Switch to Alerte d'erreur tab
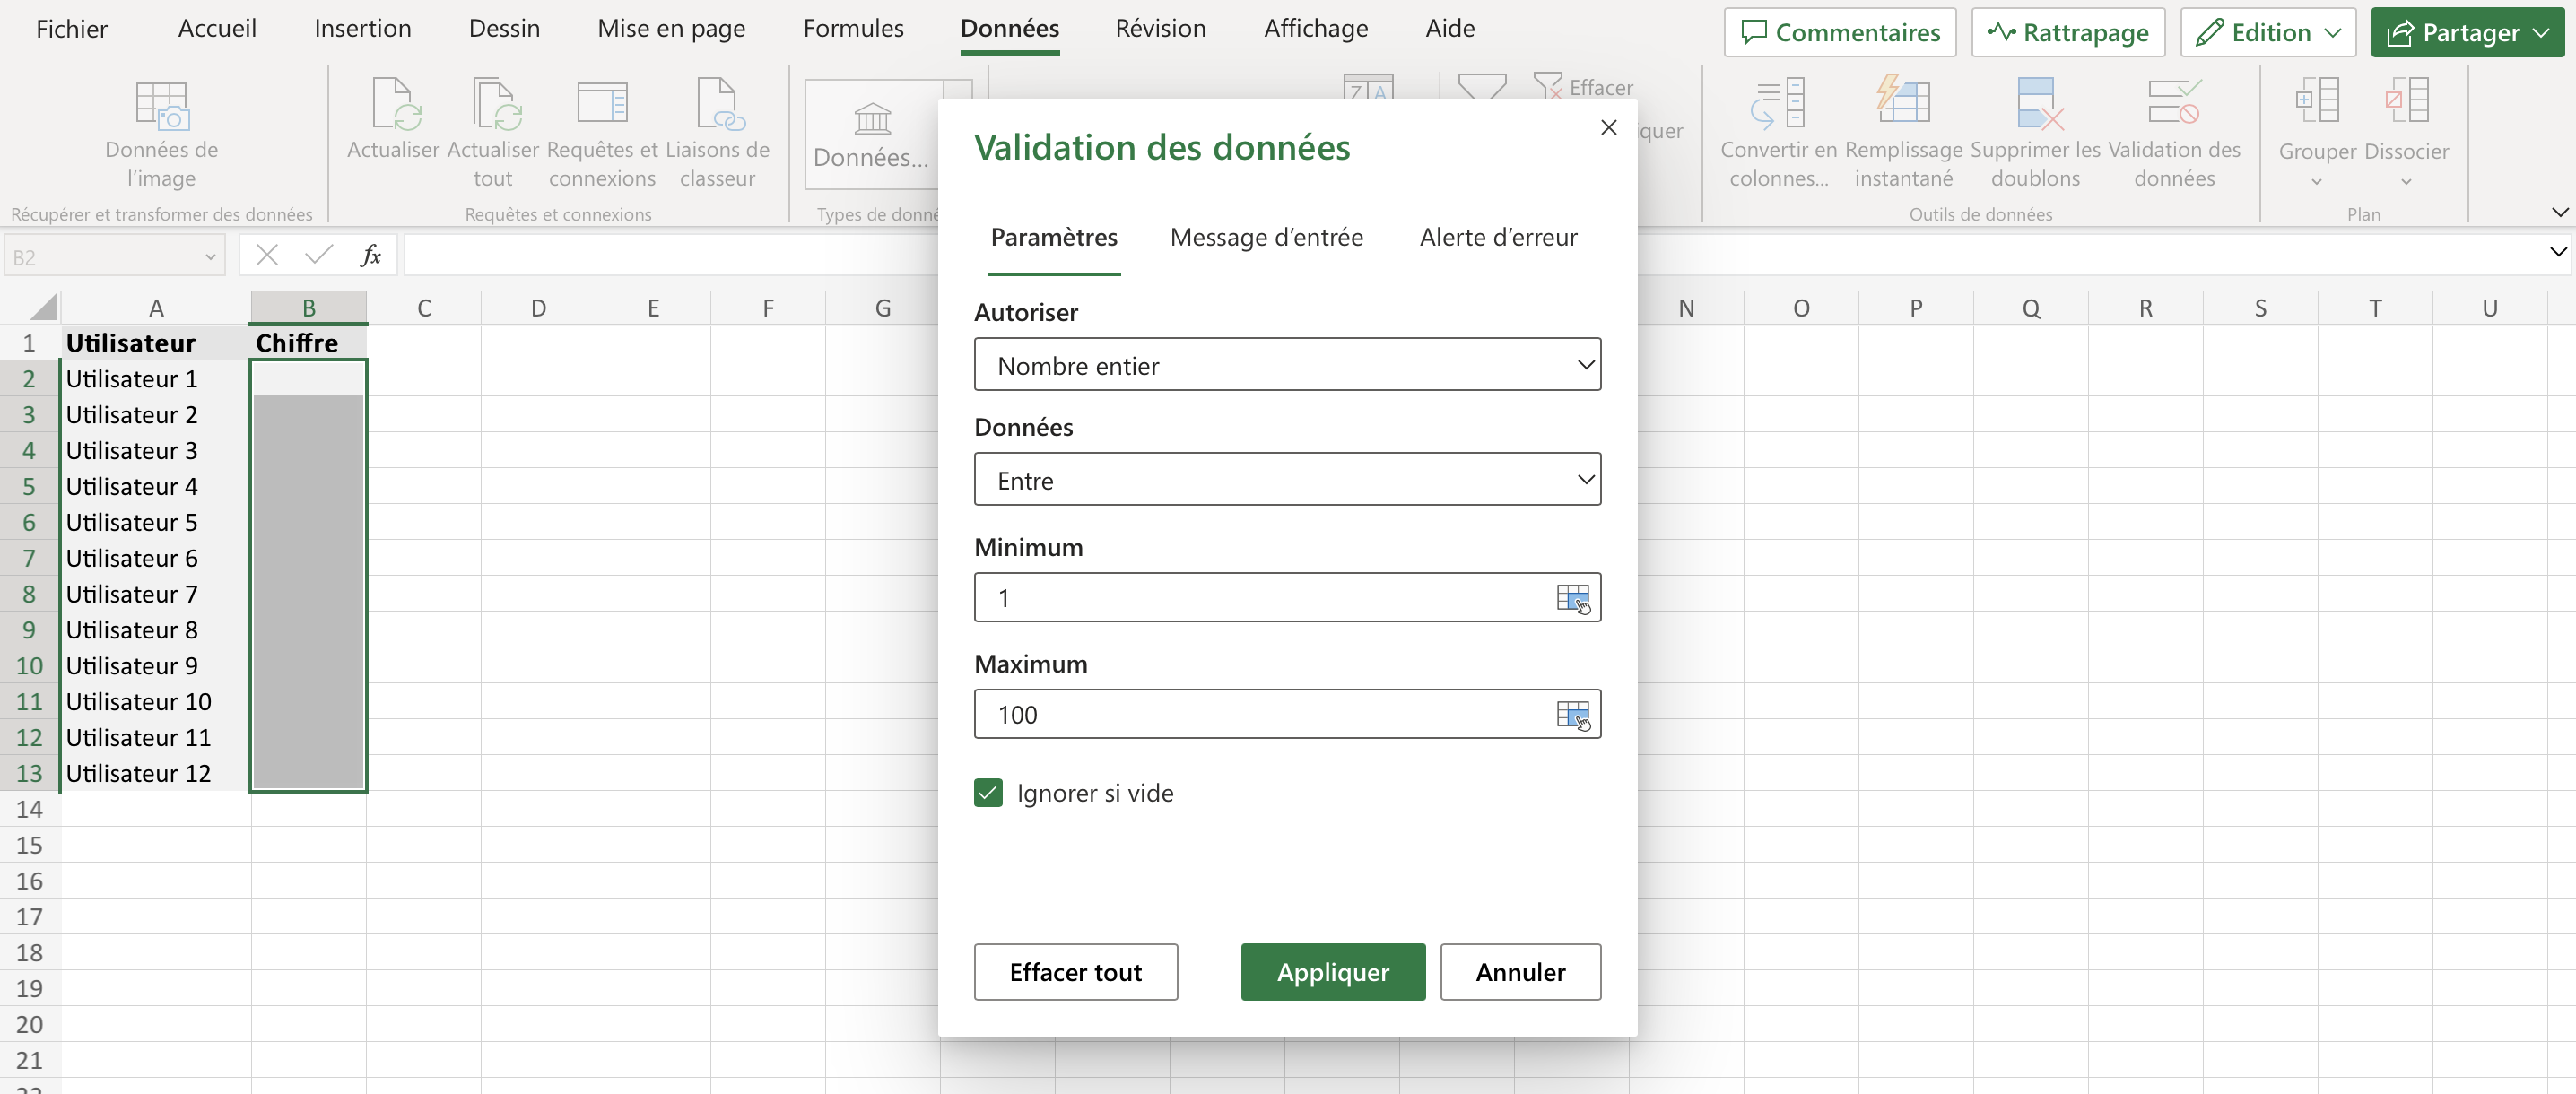This screenshot has height=1094, width=2576. (x=1497, y=238)
